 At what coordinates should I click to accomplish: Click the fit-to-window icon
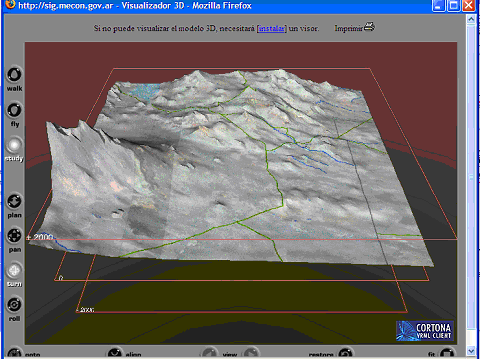[x=447, y=353]
